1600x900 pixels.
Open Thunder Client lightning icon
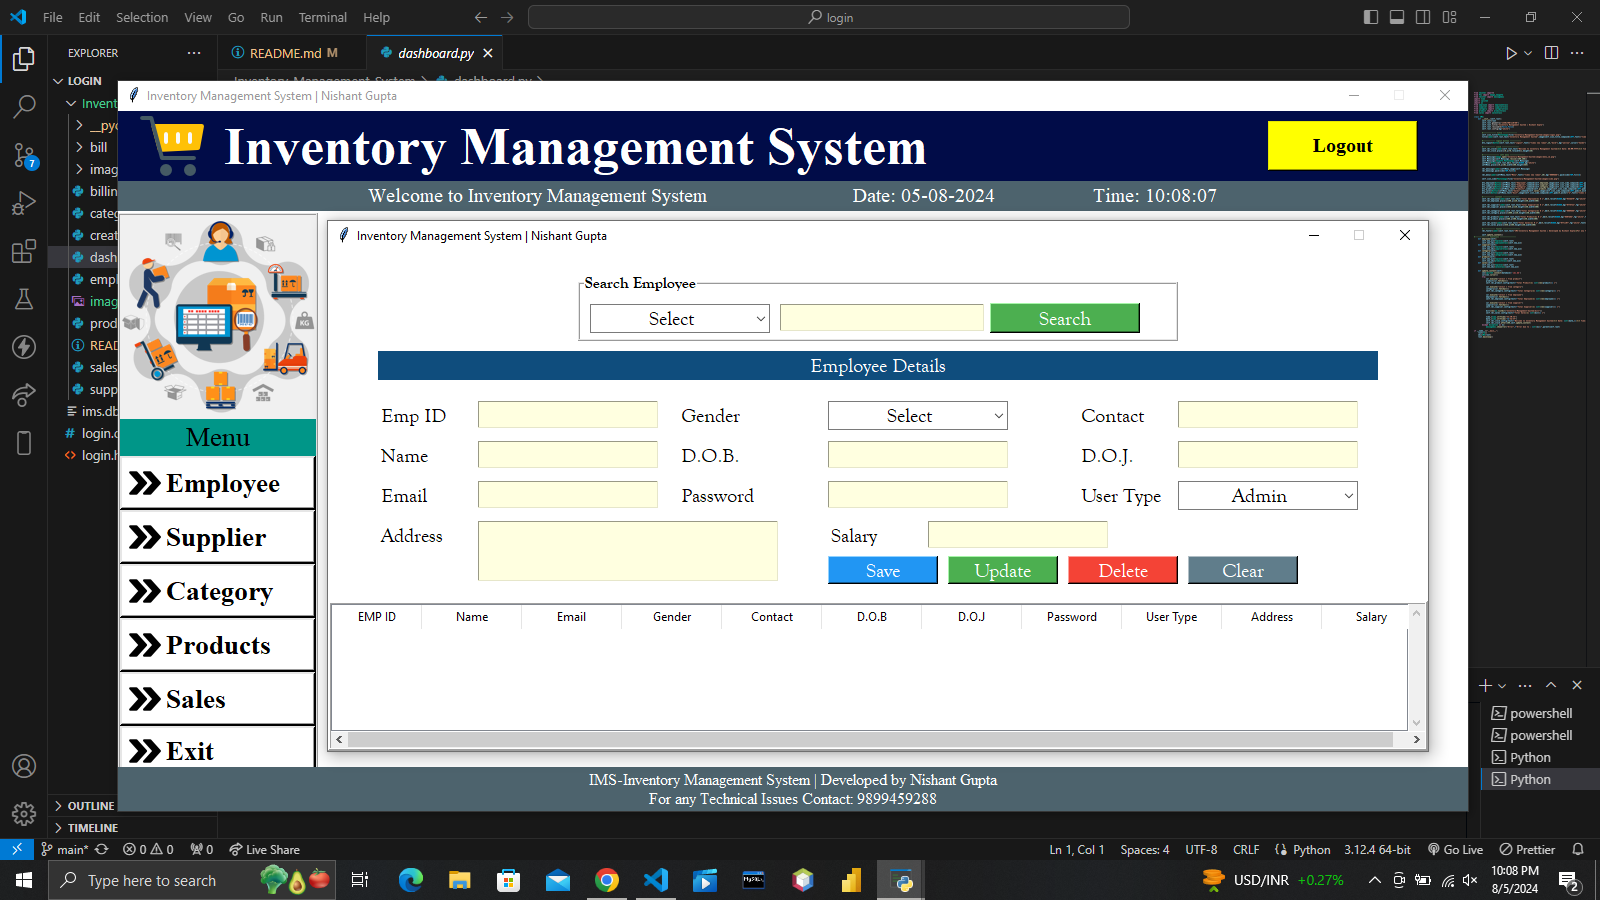tap(24, 347)
